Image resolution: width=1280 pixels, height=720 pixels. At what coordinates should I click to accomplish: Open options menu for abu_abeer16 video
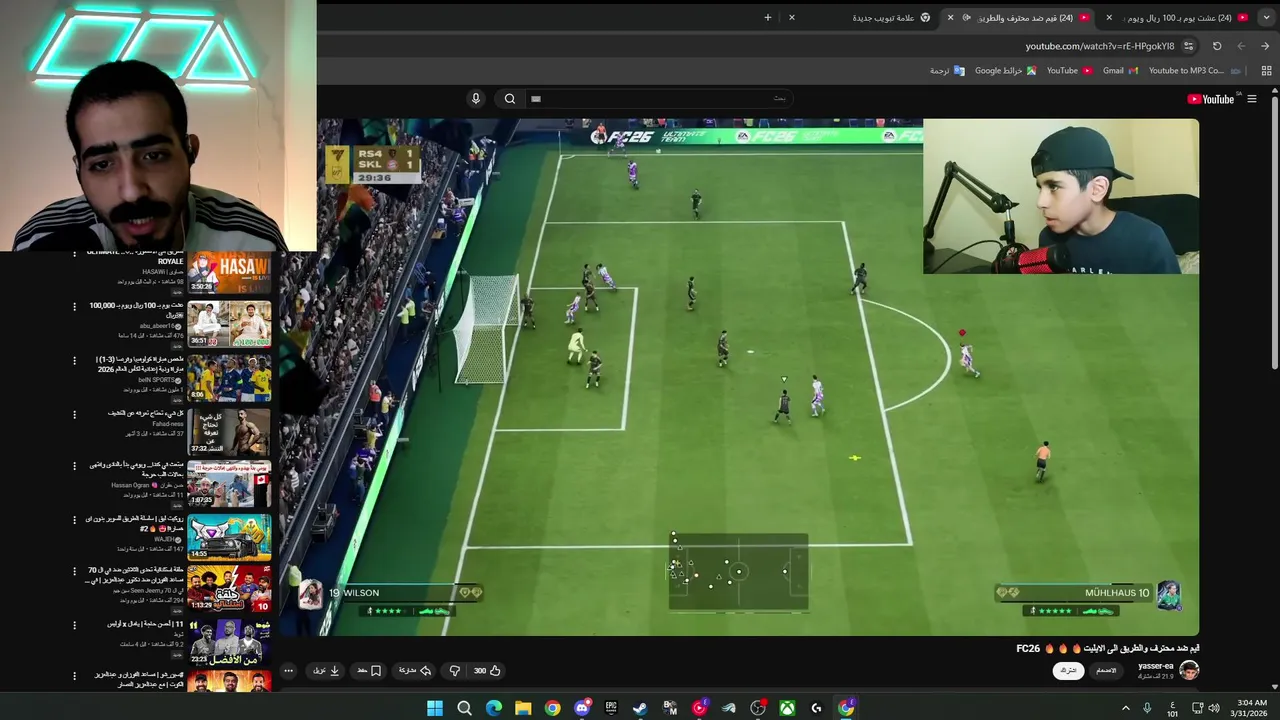[74, 307]
